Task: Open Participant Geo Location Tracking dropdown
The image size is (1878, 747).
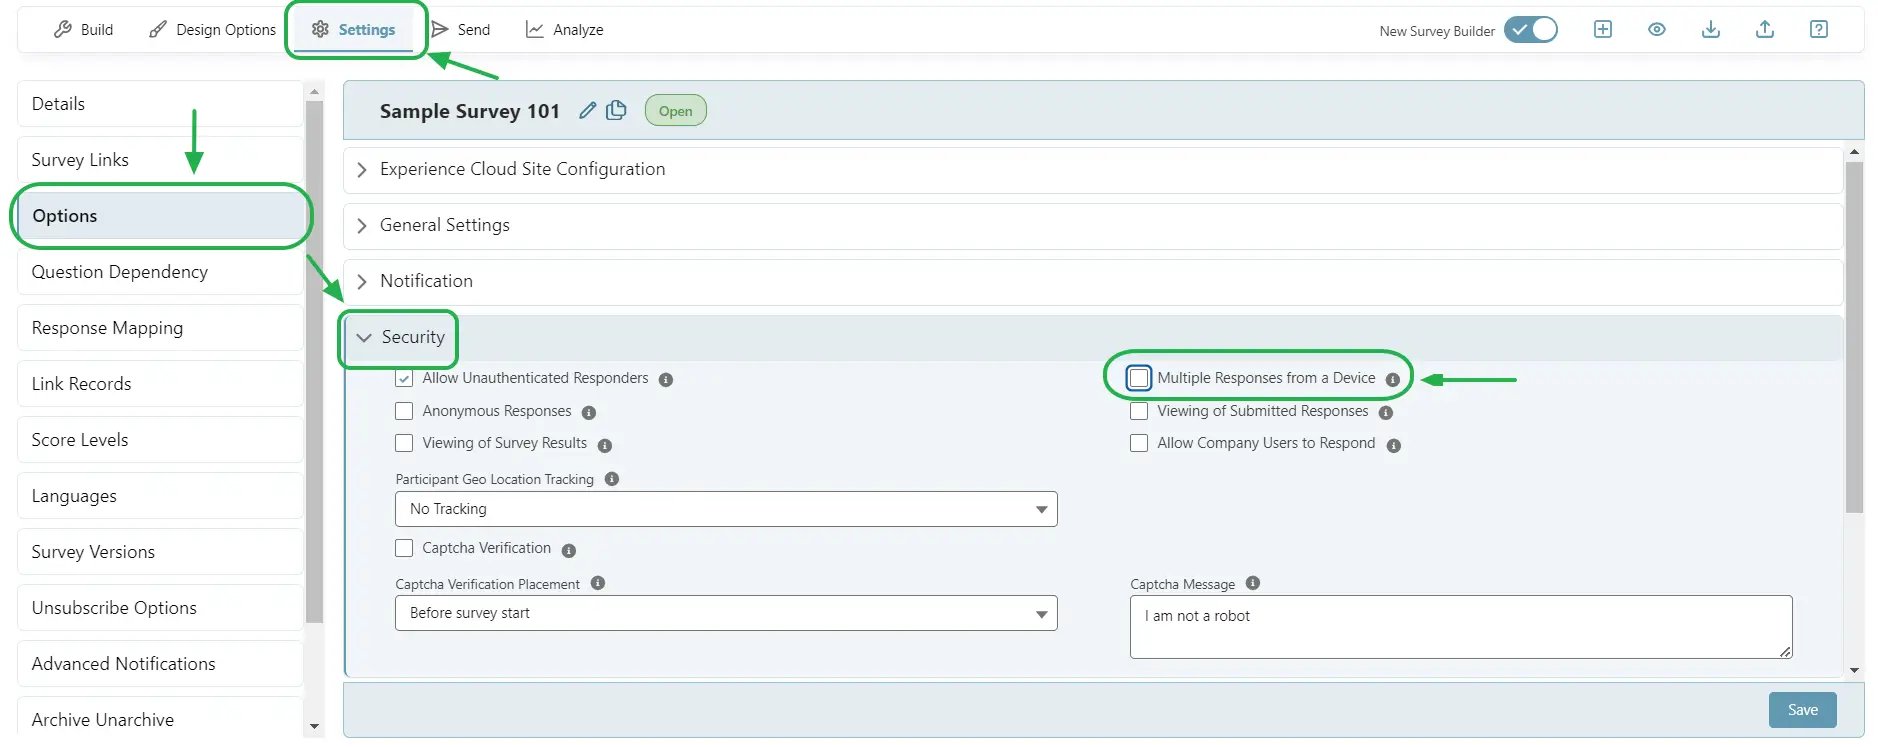Action: (726, 509)
